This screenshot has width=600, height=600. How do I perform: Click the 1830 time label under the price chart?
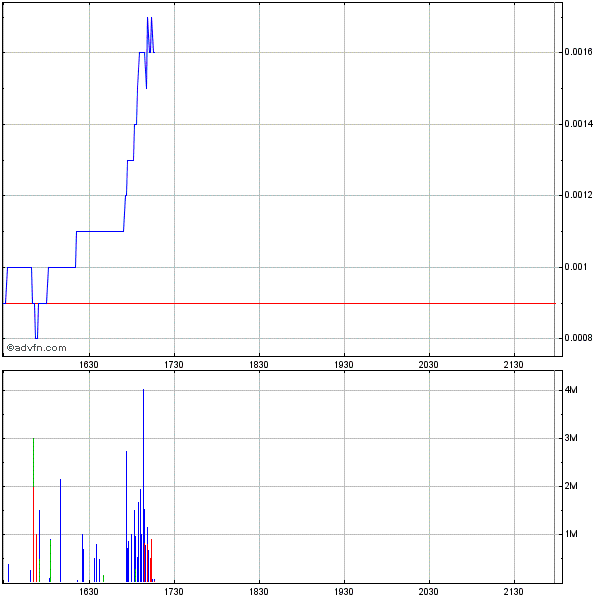click(259, 365)
